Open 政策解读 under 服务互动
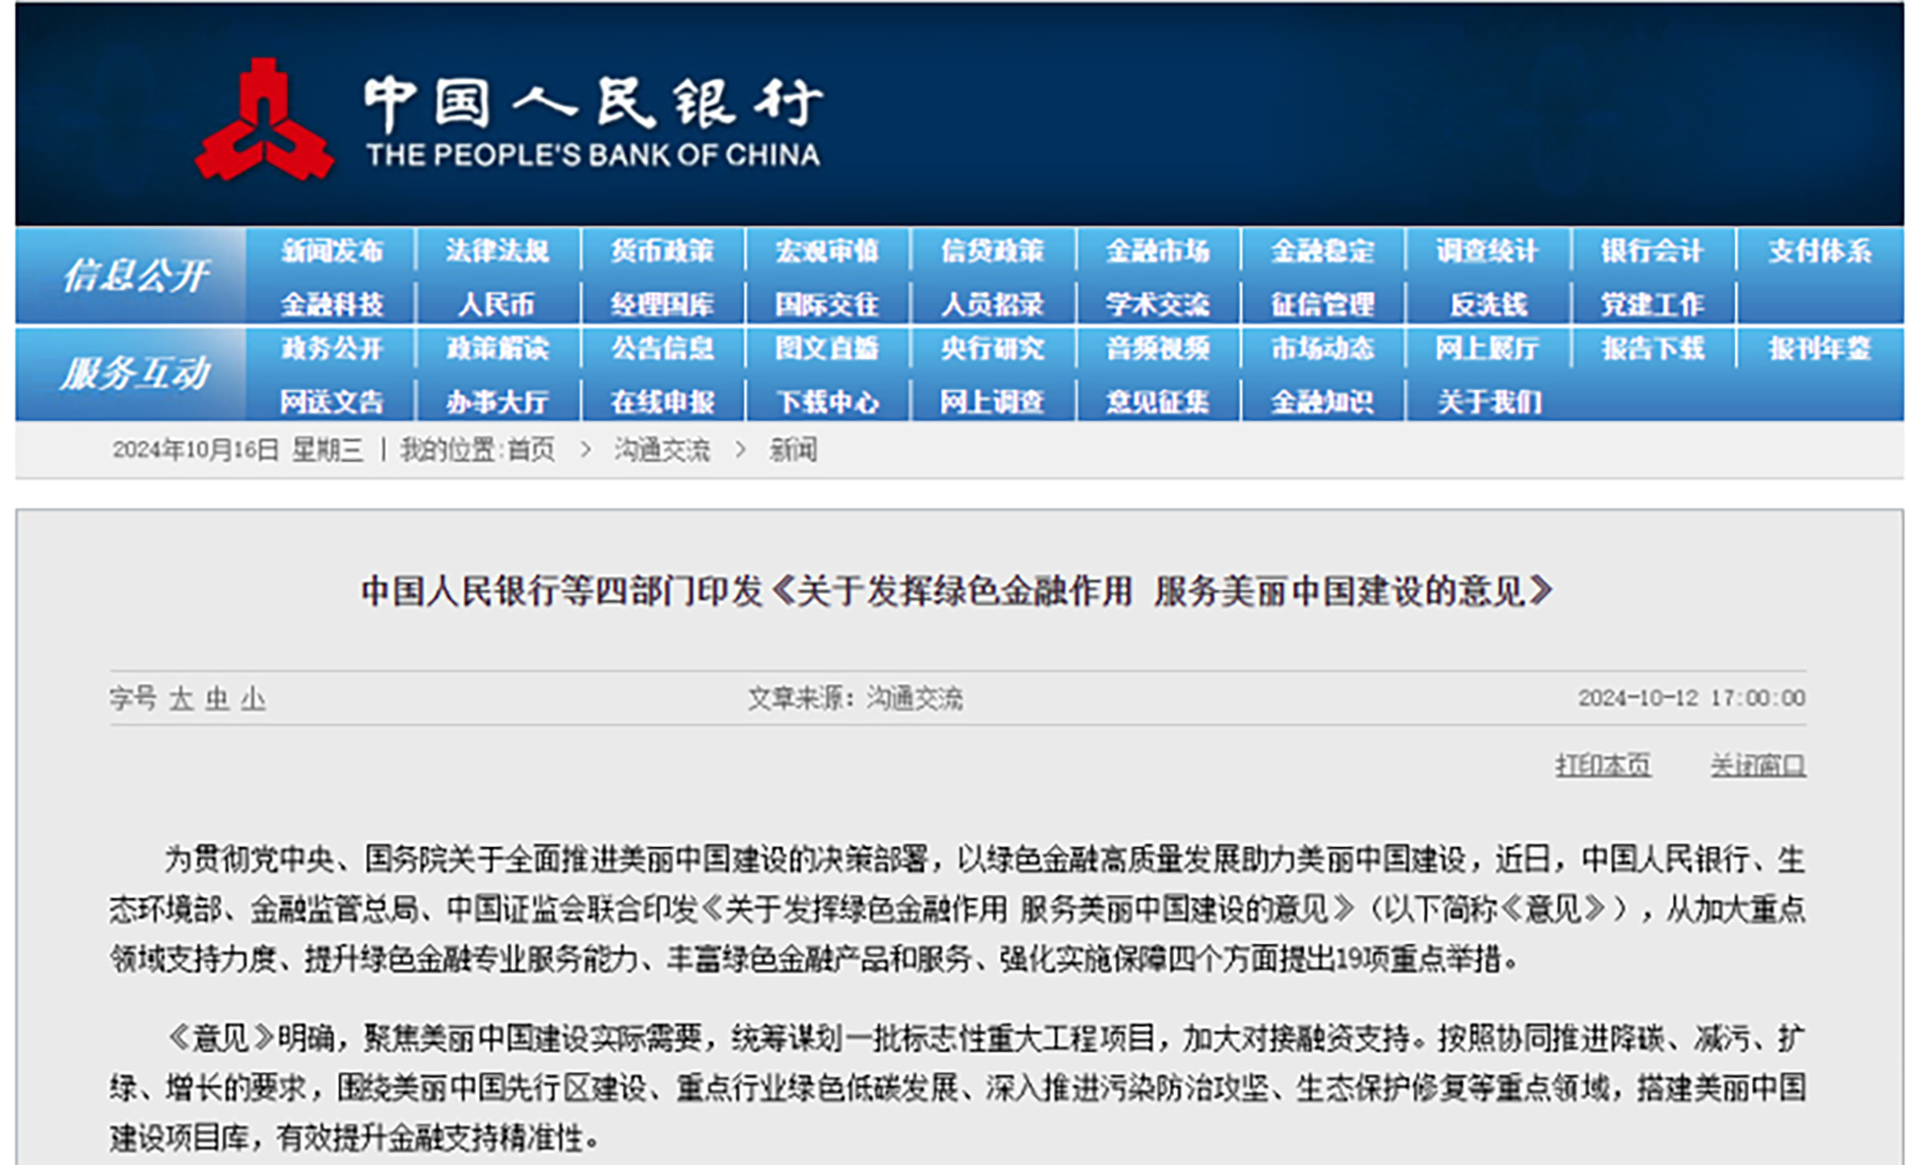This screenshot has height=1165, width=1920. point(497,348)
